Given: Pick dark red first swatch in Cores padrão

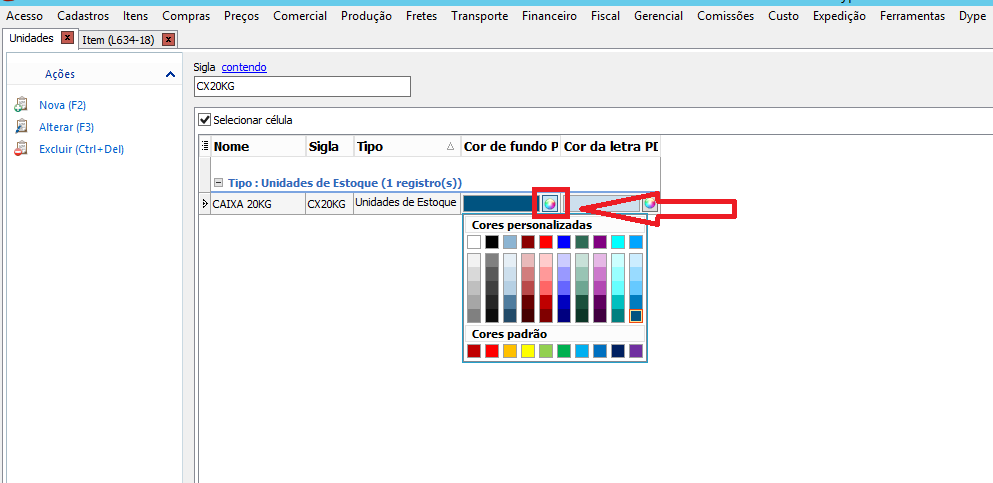Looking at the screenshot, I should coord(474,351).
